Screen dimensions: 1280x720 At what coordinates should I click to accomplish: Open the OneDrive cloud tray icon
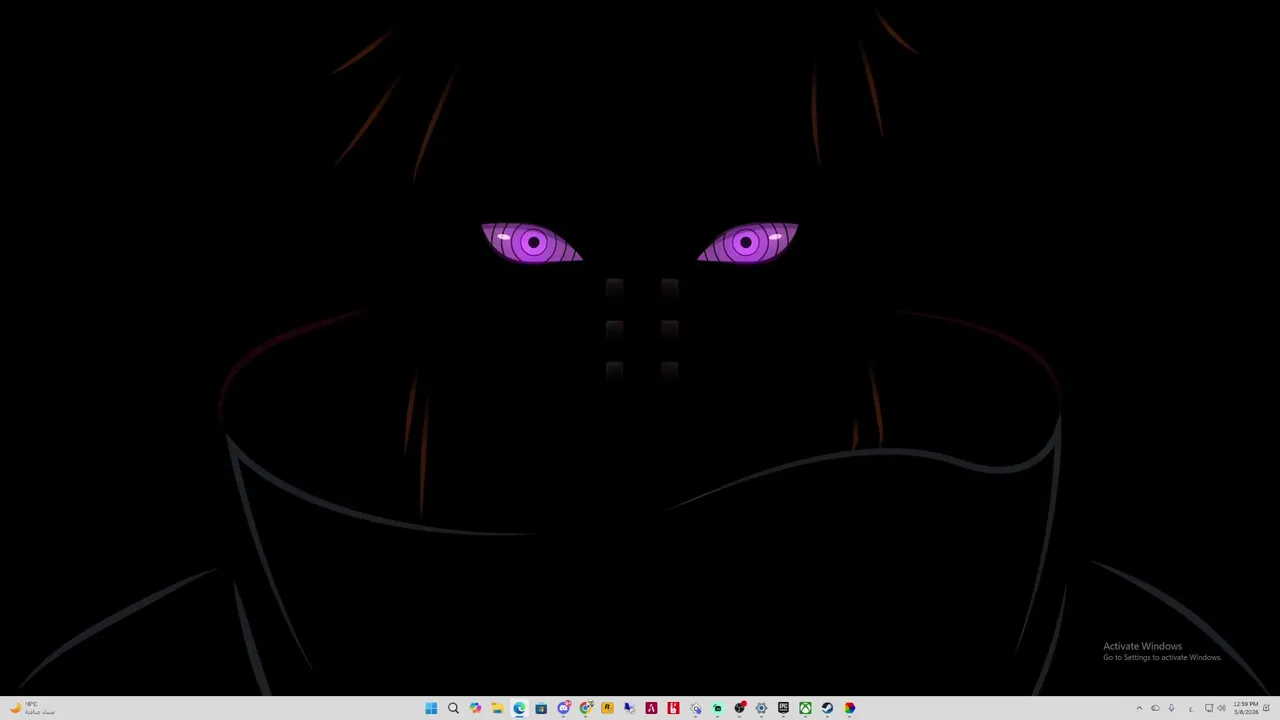[1155, 708]
